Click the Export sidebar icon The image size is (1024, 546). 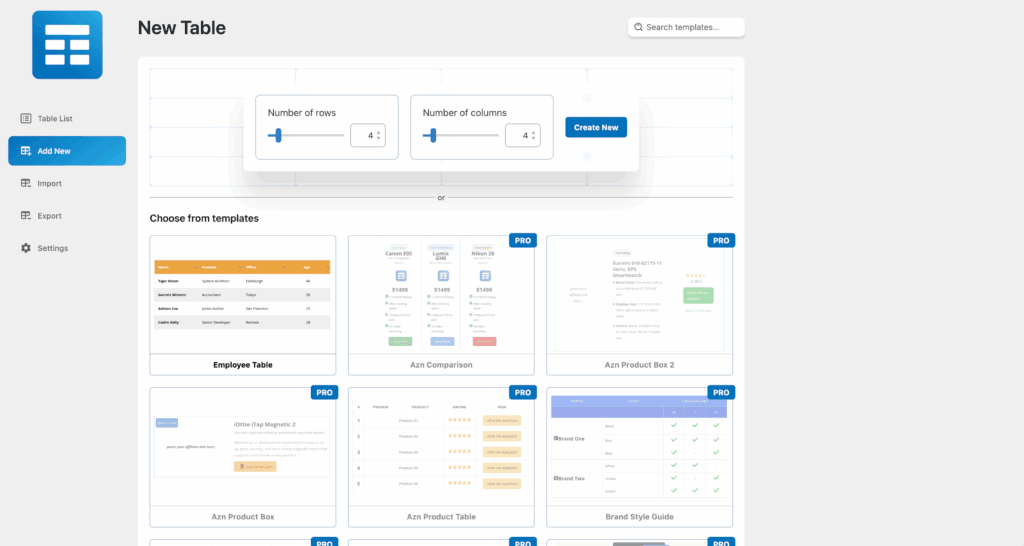point(25,216)
